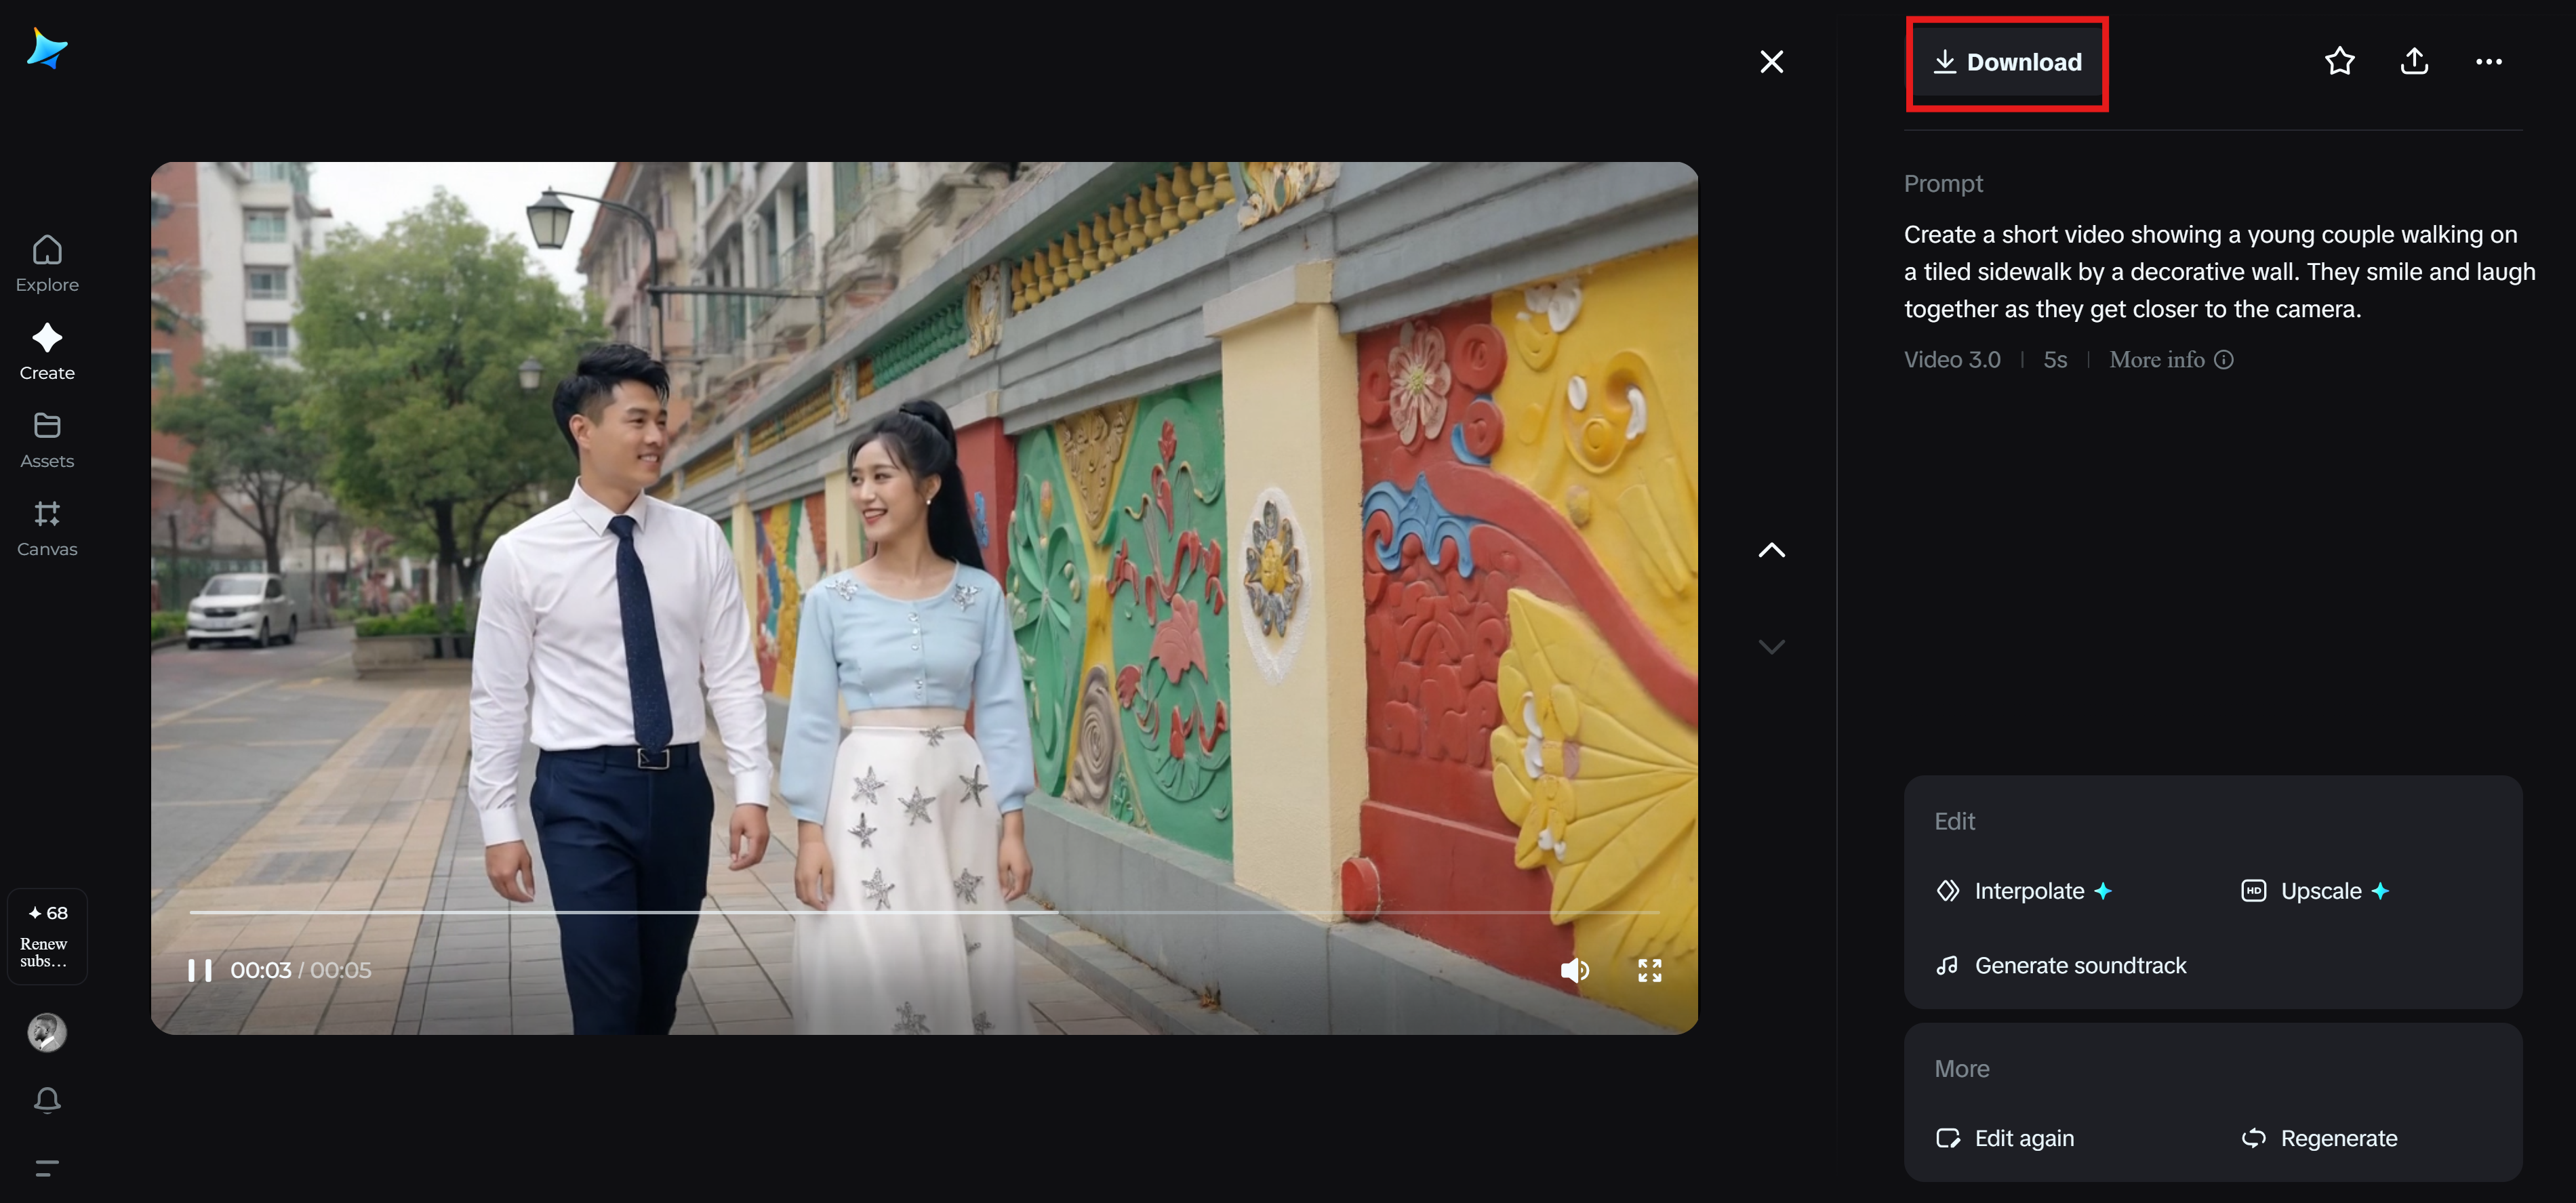Image resolution: width=2576 pixels, height=1203 pixels.
Task: Go to previous generation with up chevron
Action: [1772, 549]
